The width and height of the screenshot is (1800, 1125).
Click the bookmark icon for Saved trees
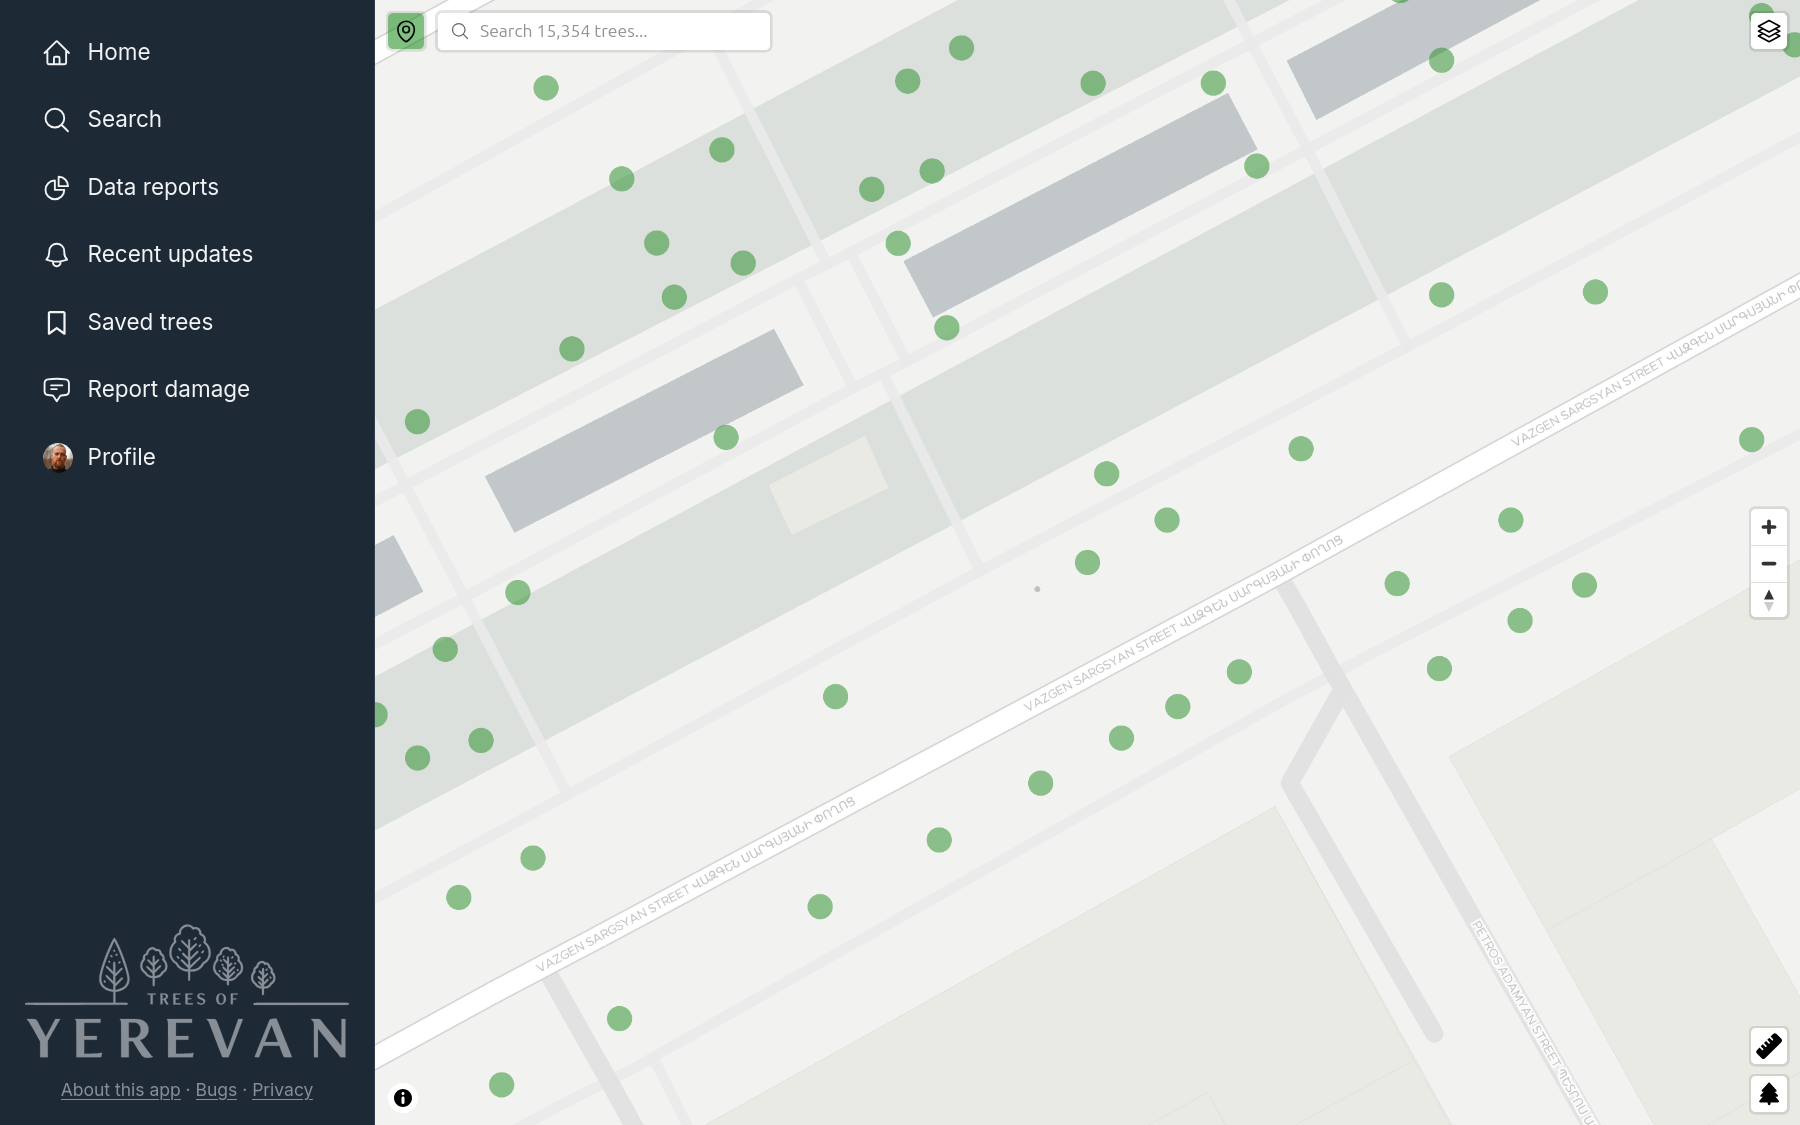pos(57,322)
